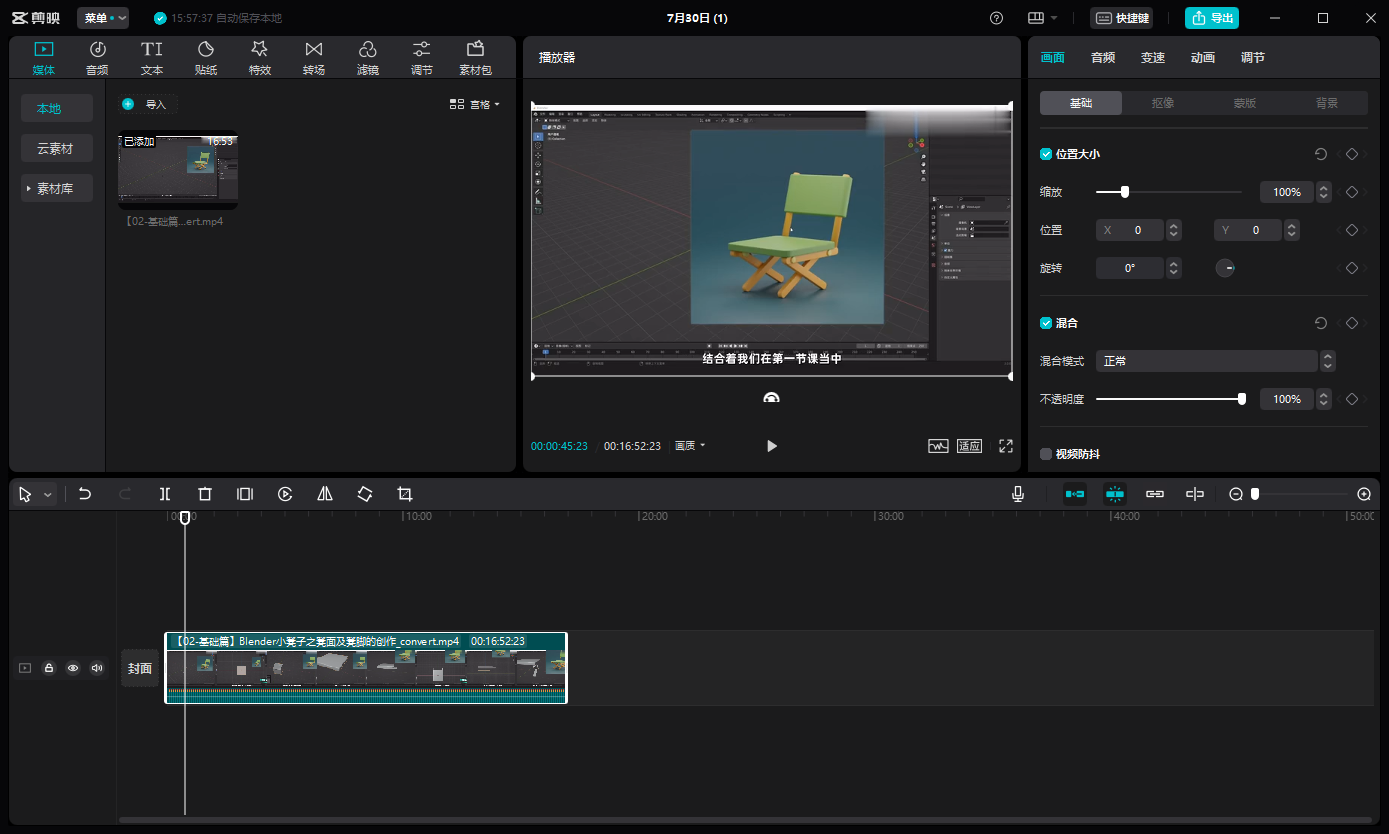Click the mirror flip icon in timeline toolbar

325,494
